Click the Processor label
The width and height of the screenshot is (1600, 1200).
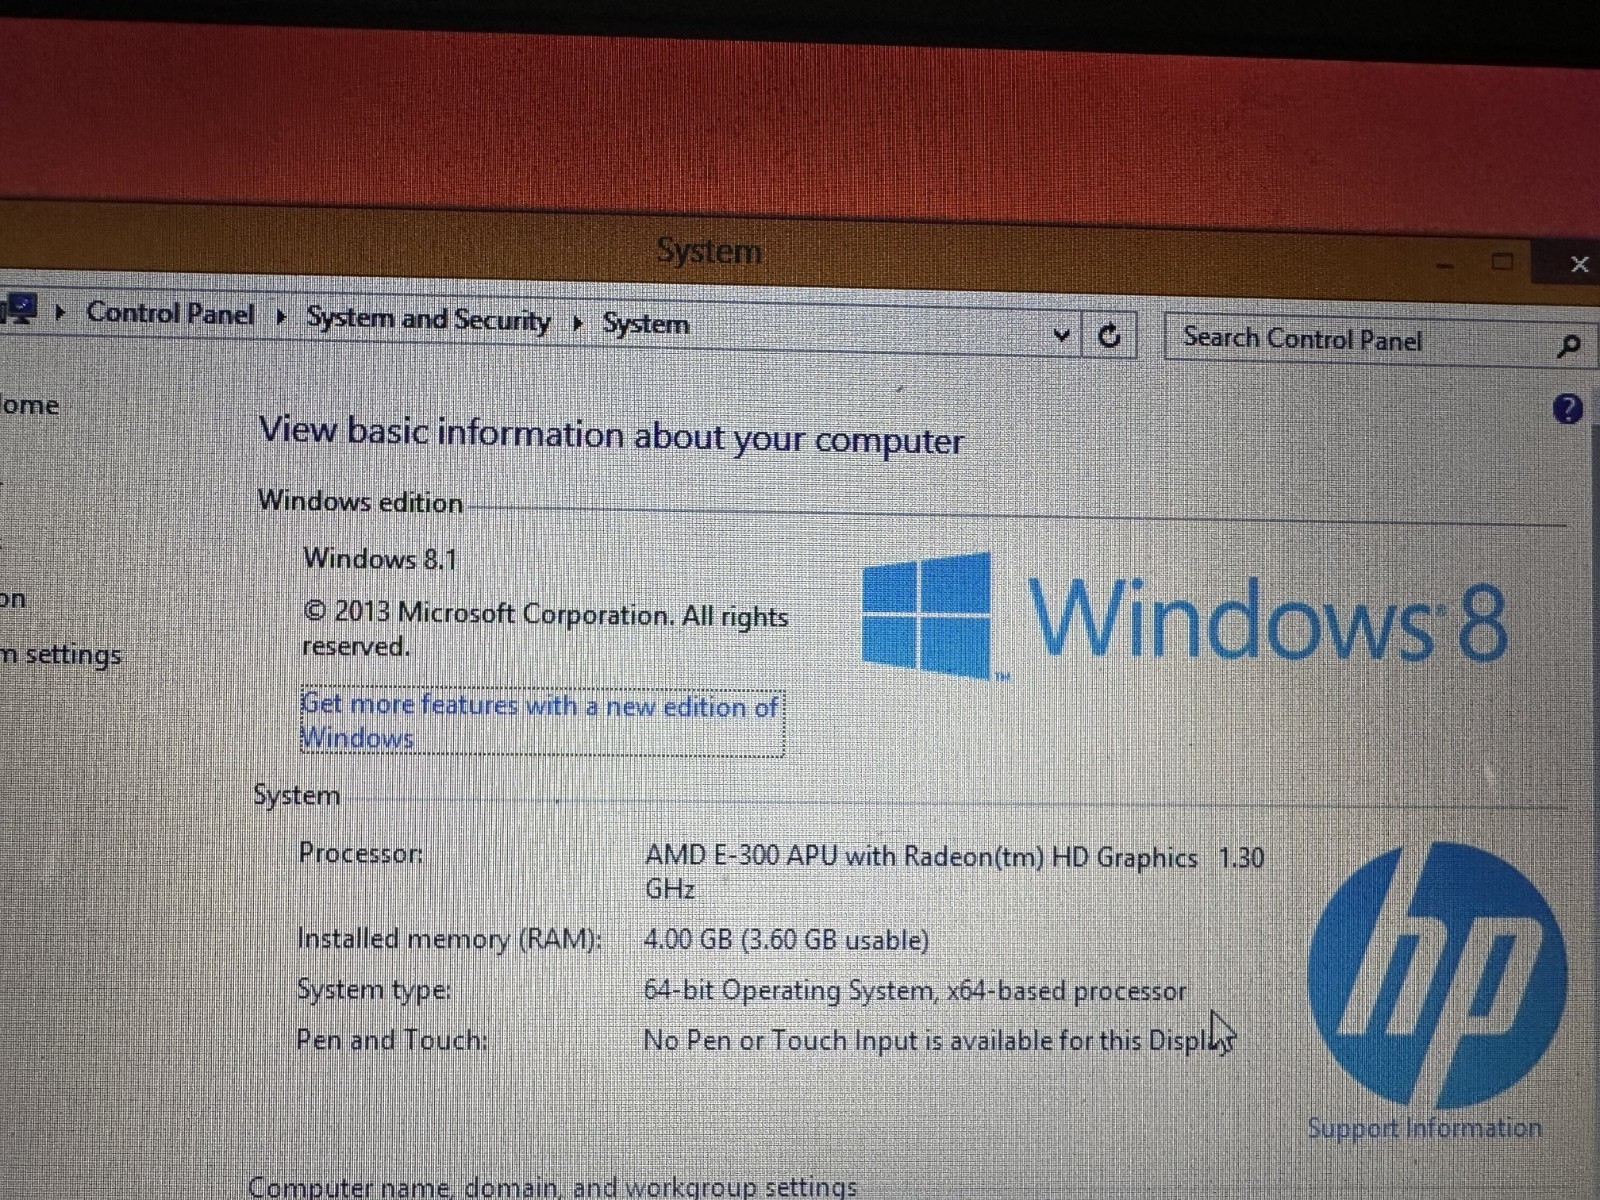pos(361,853)
